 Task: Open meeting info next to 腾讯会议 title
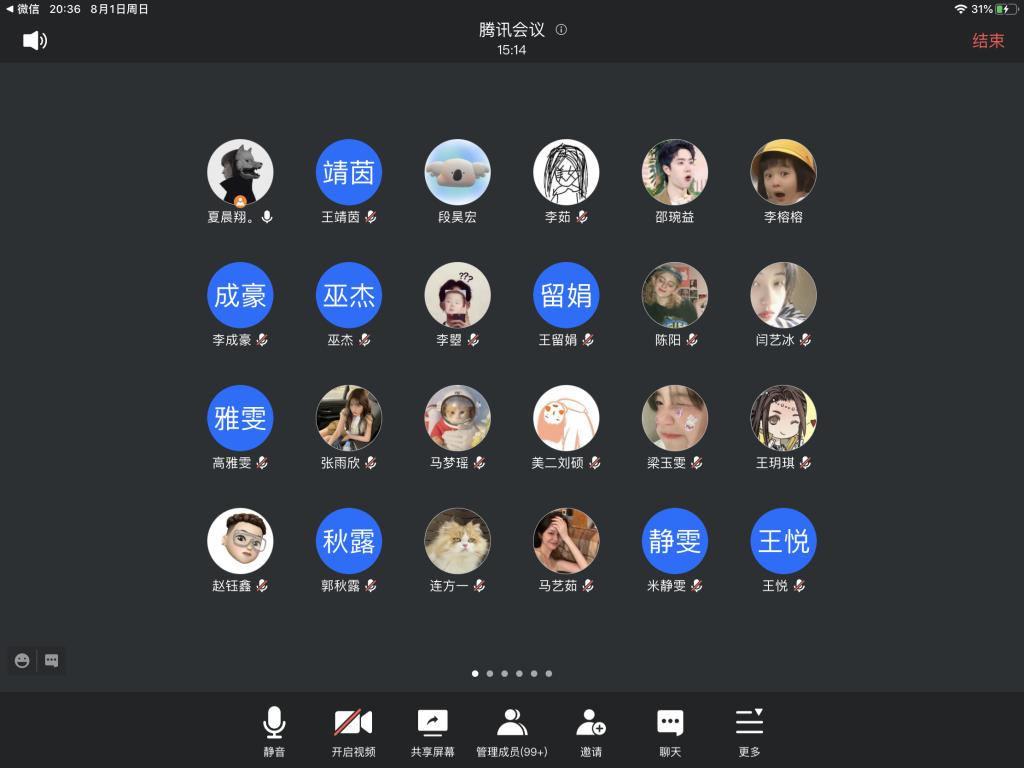click(561, 30)
